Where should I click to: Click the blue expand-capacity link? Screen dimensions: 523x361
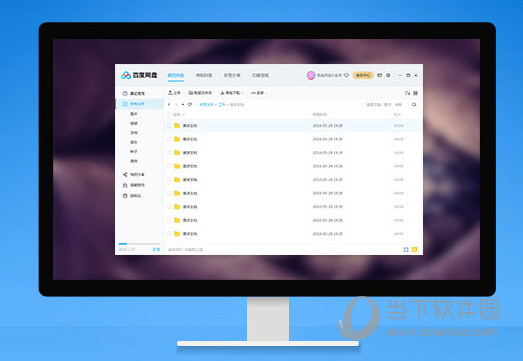click(x=156, y=250)
